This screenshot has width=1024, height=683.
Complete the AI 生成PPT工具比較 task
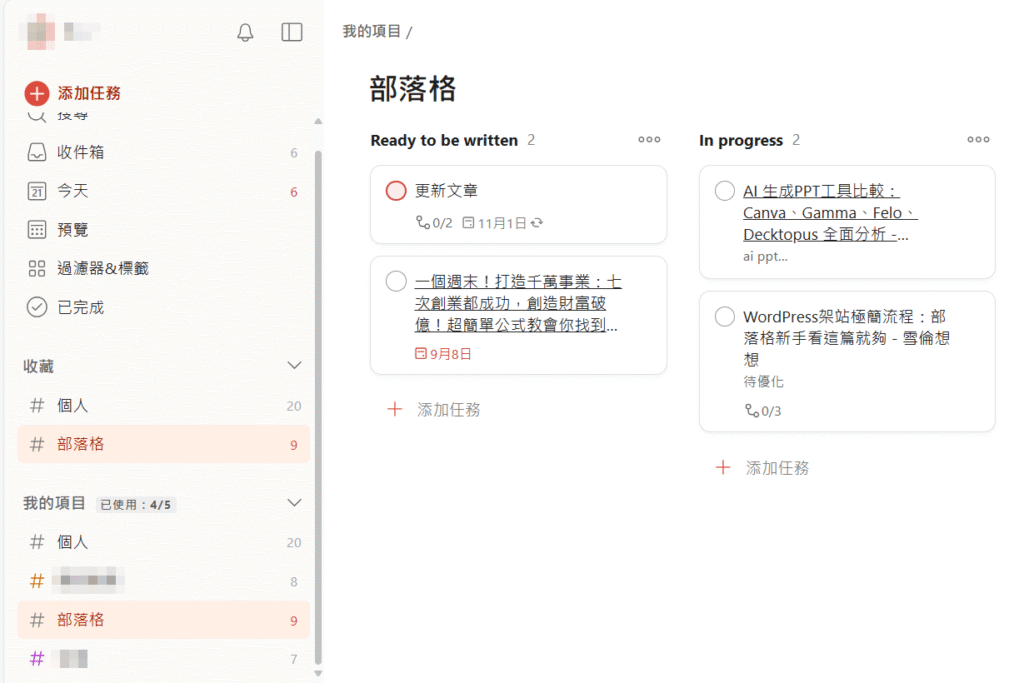coord(725,191)
